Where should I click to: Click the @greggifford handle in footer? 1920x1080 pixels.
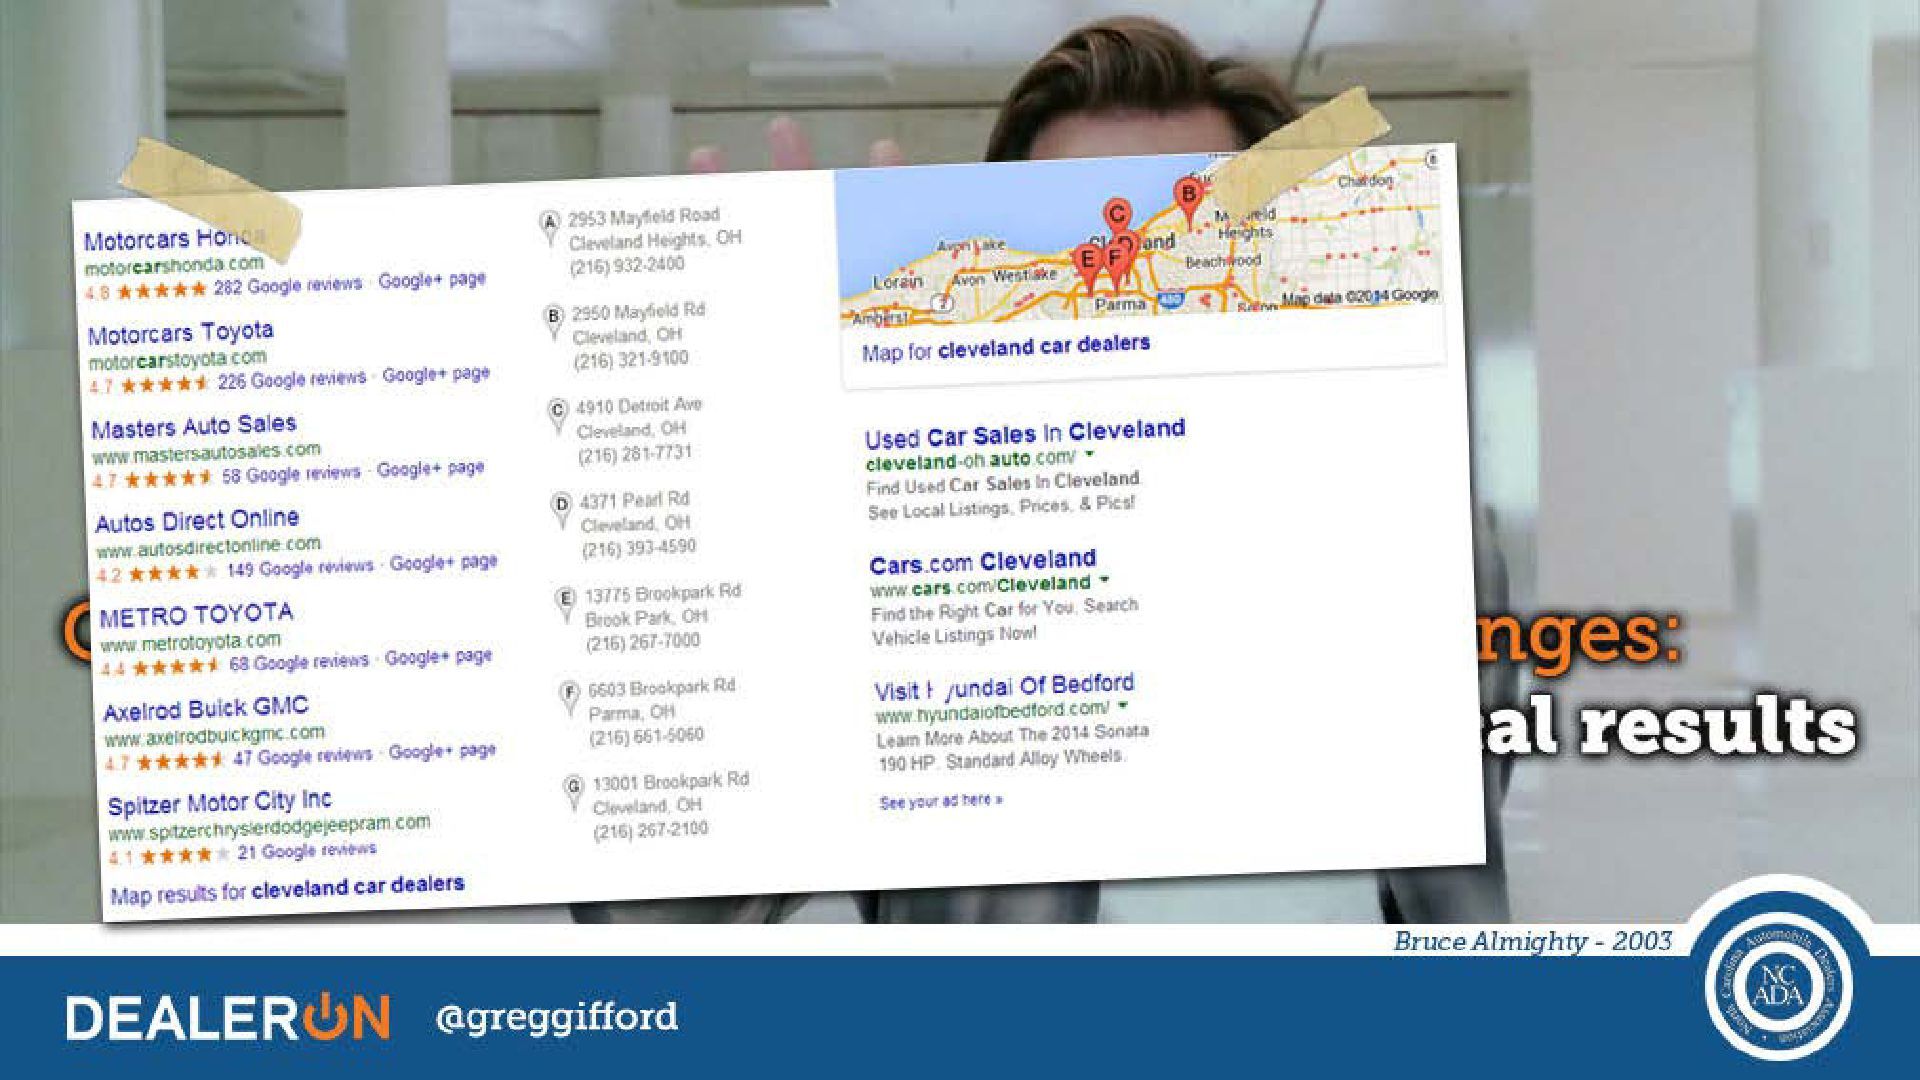(x=557, y=1017)
